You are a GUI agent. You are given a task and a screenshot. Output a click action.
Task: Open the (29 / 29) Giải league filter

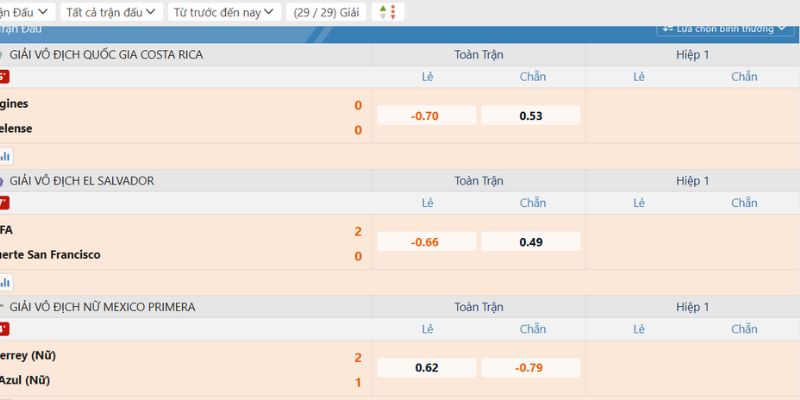[x=324, y=12]
